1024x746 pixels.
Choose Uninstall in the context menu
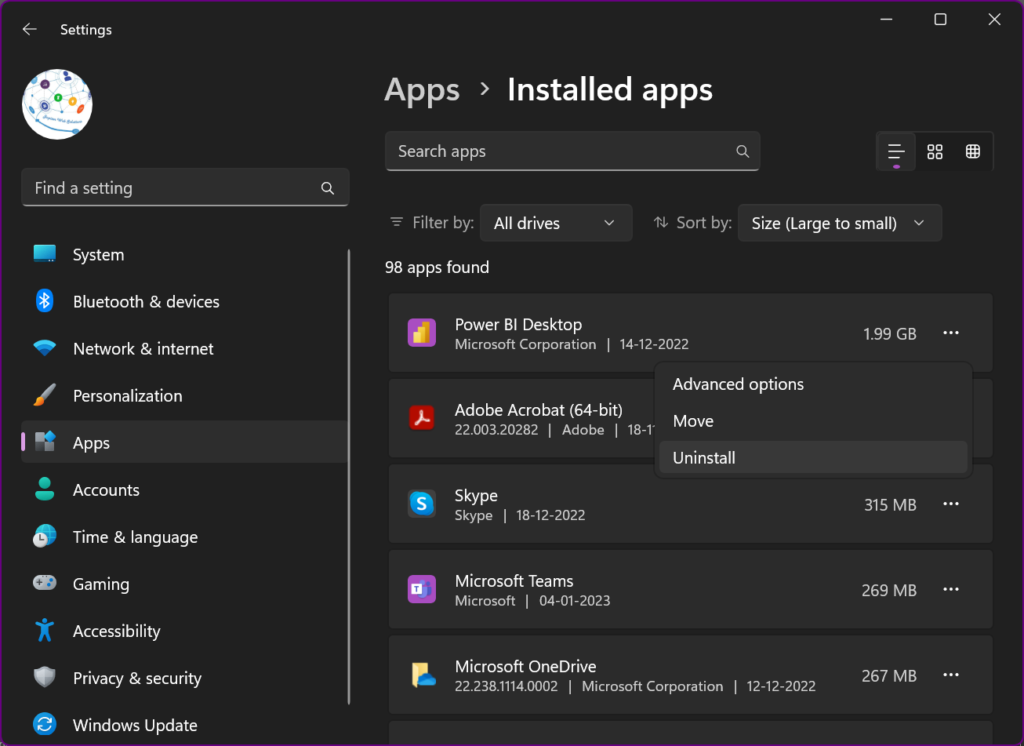pos(813,458)
